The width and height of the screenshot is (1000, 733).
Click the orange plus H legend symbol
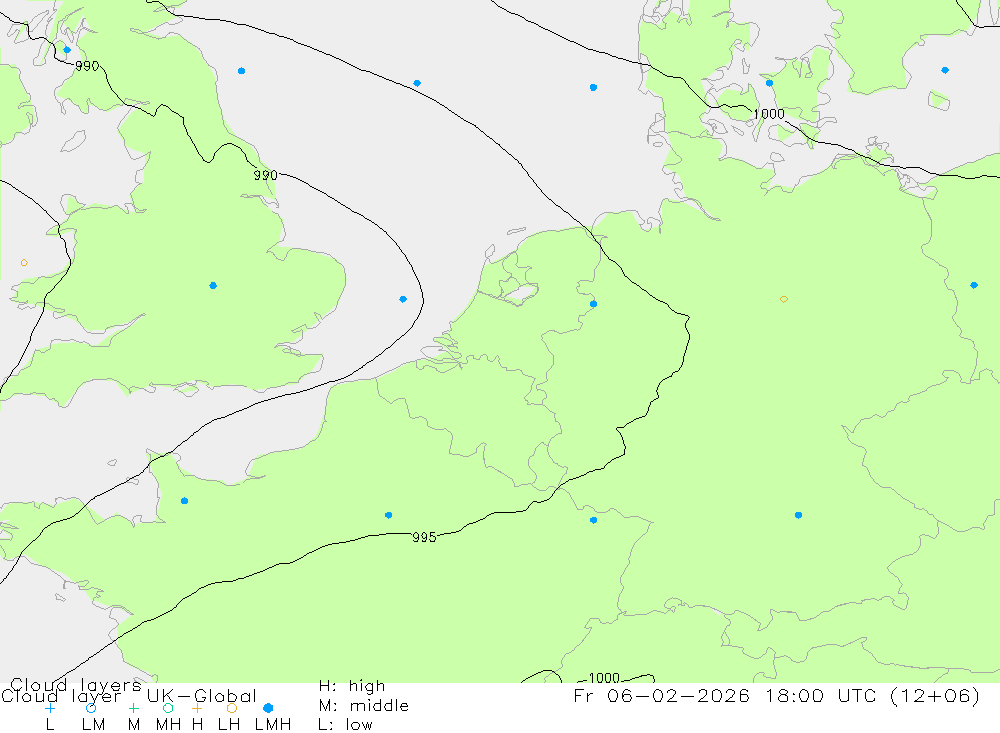[197, 708]
